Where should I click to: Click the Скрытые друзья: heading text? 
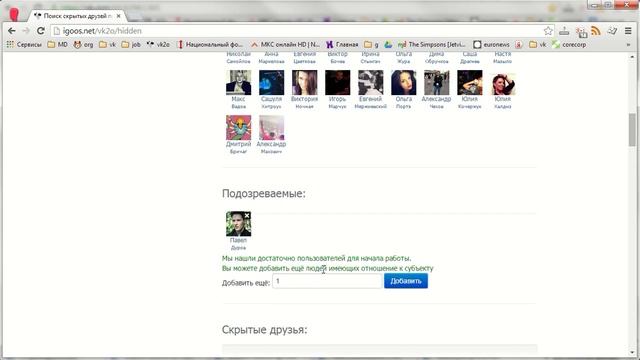point(264,330)
